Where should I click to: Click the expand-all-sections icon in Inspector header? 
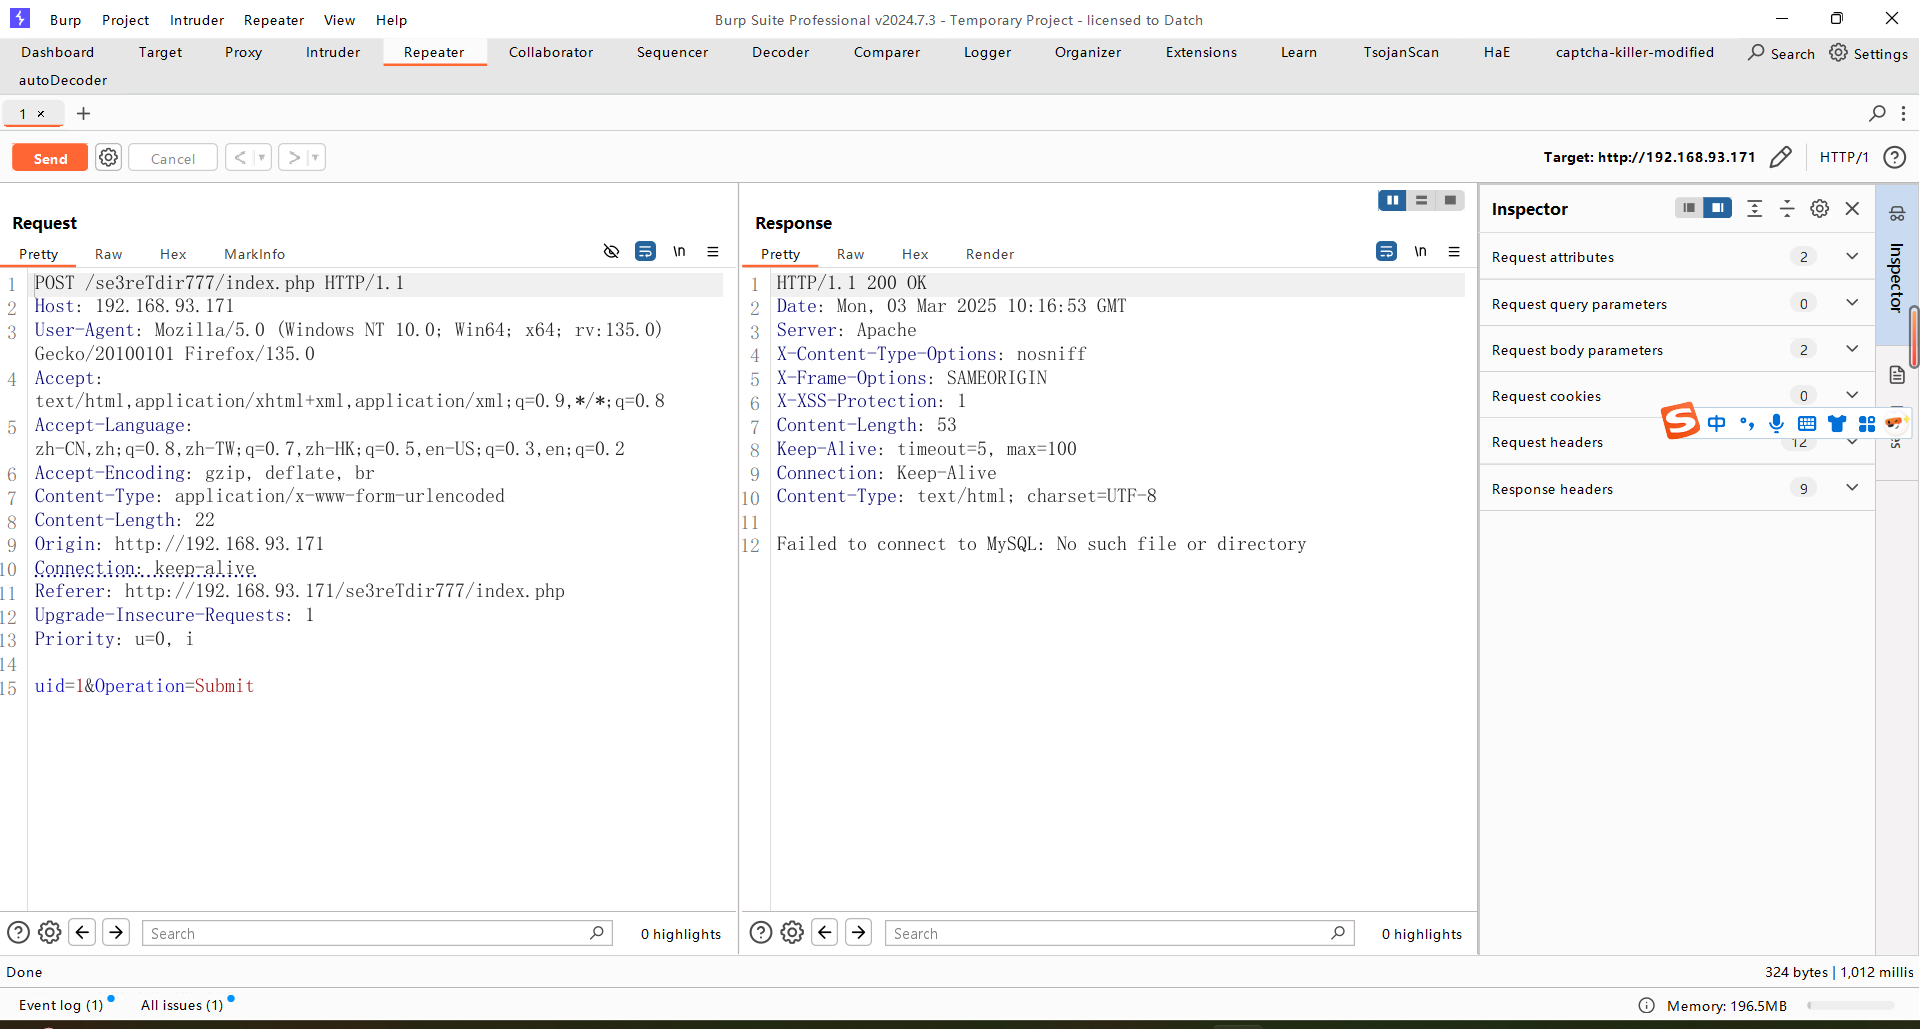(1755, 208)
